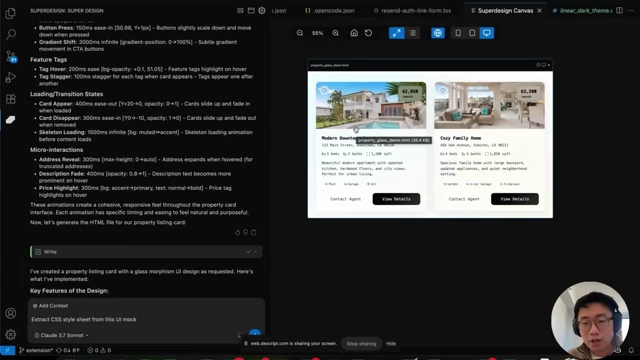This screenshot has height=360, width=640.
Task: Click the Cozy Family Home property photo
Action: pyautogui.click(x=489, y=105)
